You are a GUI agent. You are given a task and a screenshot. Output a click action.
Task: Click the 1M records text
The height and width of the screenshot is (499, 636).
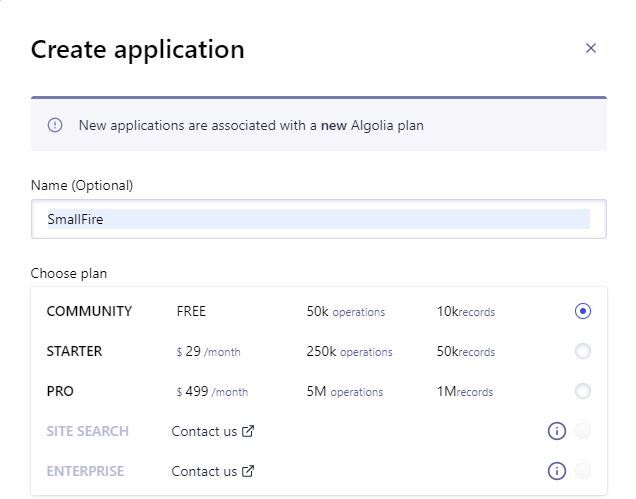pyautogui.click(x=465, y=391)
